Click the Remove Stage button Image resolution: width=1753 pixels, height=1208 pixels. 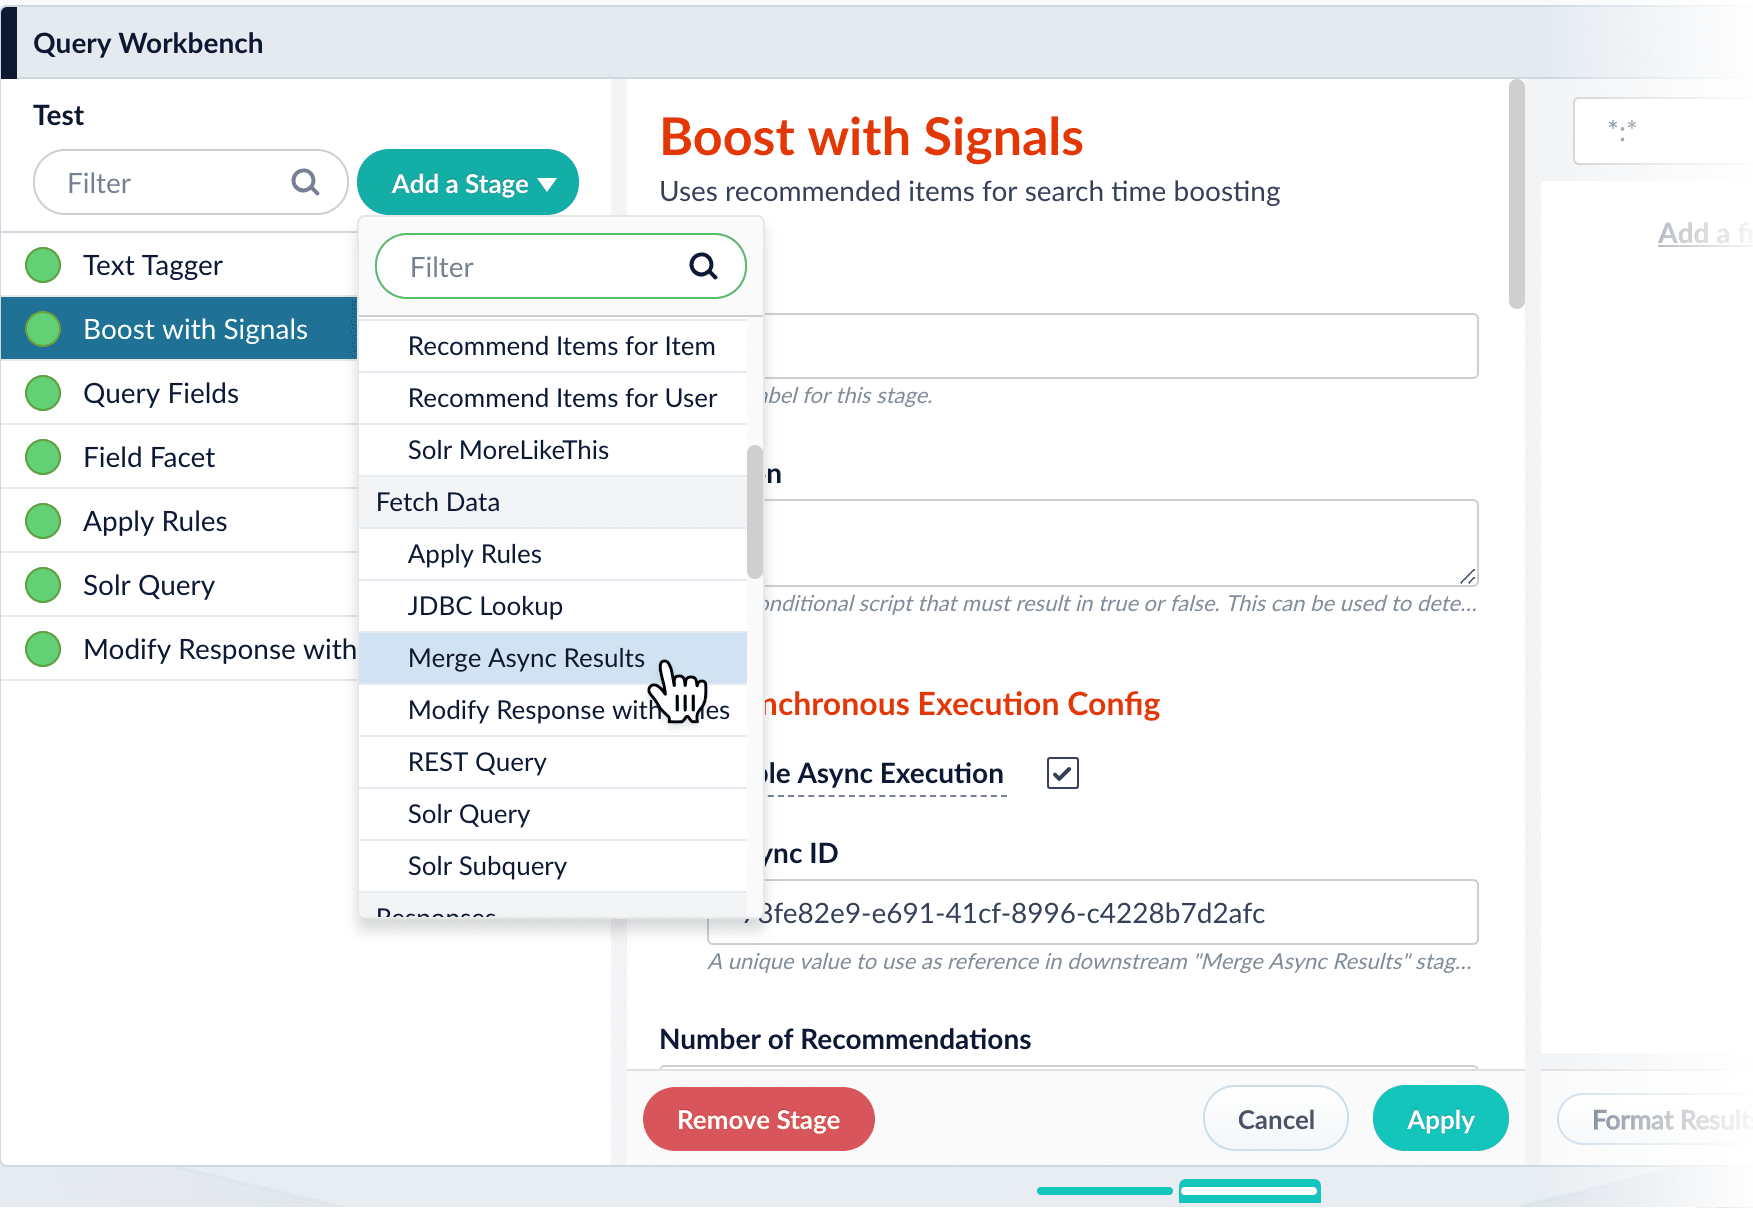pyautogui.click(x=758, y=1119)
